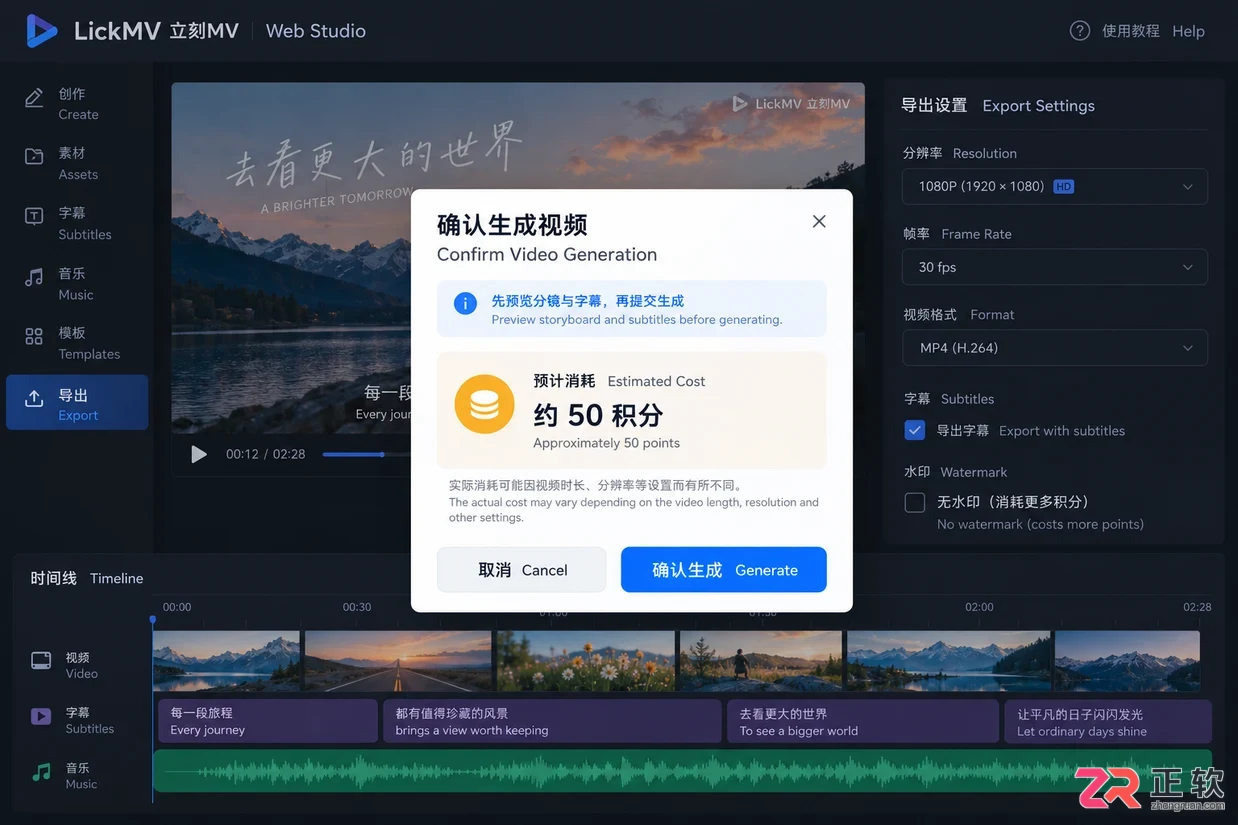Select the Export section in sidebar
This screenshot has height=825, width=1238.
click(77, 403)
